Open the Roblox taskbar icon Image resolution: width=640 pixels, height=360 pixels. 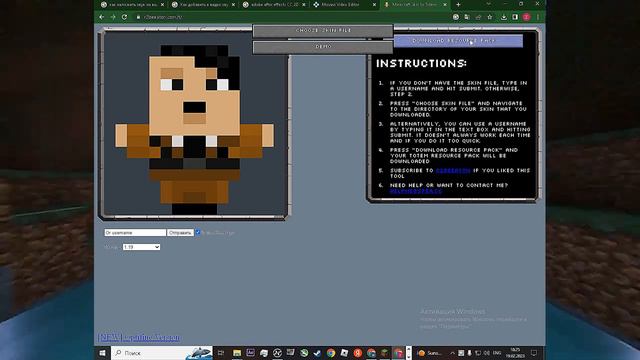tap(344, 353)
